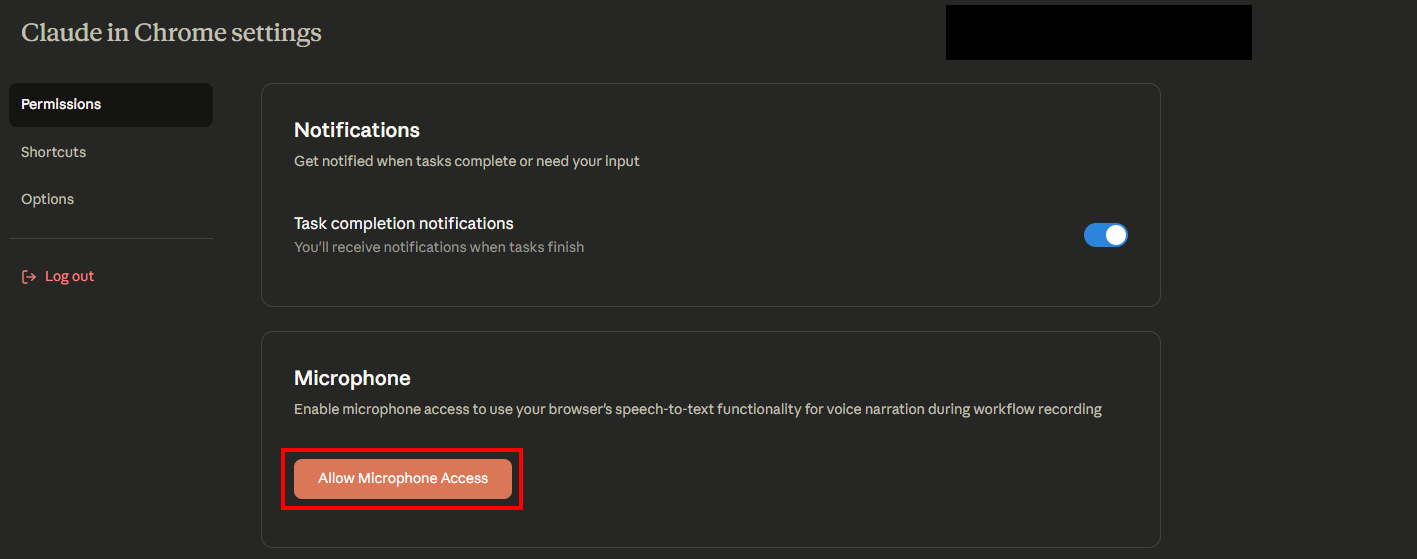This screenshot has width=1417, height=559.
Task: Click Allow Microphone Access button
Action: pyautogui.click(x=403, y=479)
